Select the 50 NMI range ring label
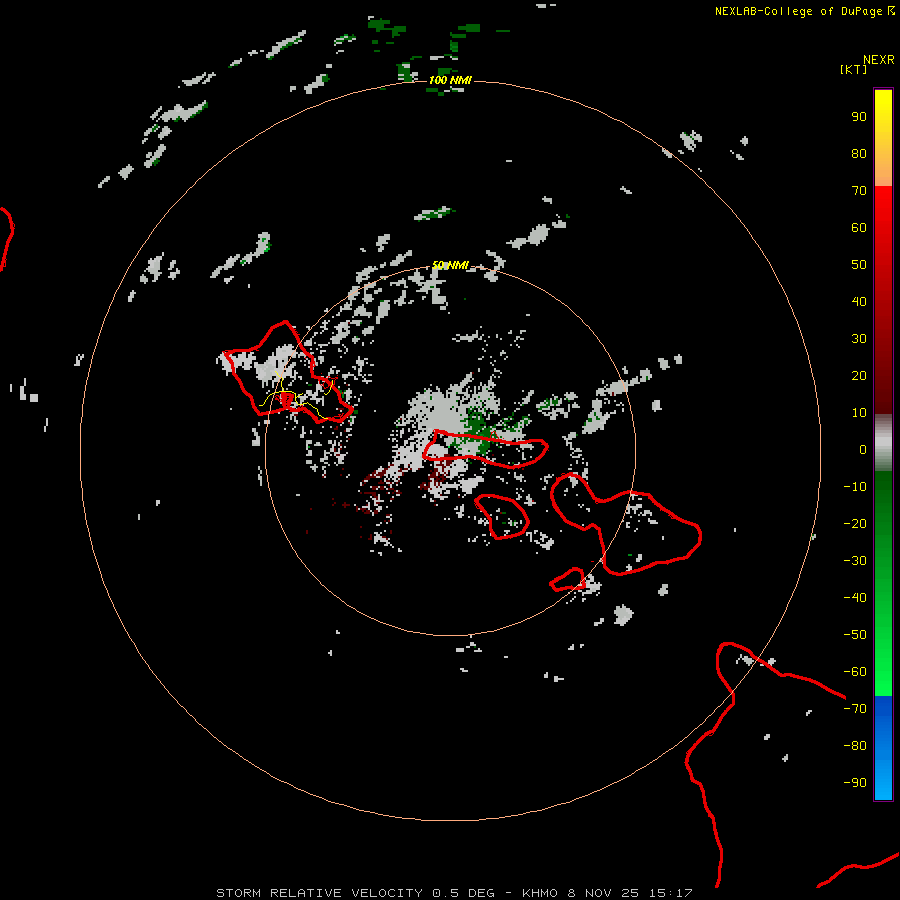The width and height of the screenshot is (900, 900). click(x=450, y=265)
